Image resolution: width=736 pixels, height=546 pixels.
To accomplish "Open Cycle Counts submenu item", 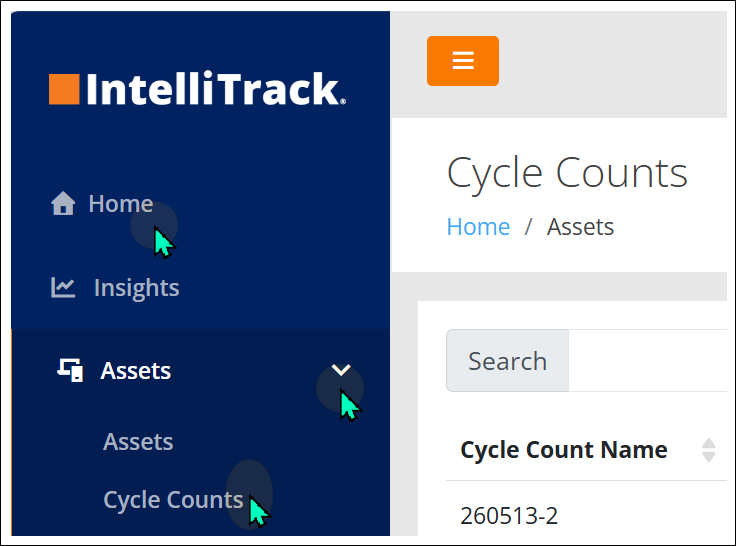I will pos(173,500).
